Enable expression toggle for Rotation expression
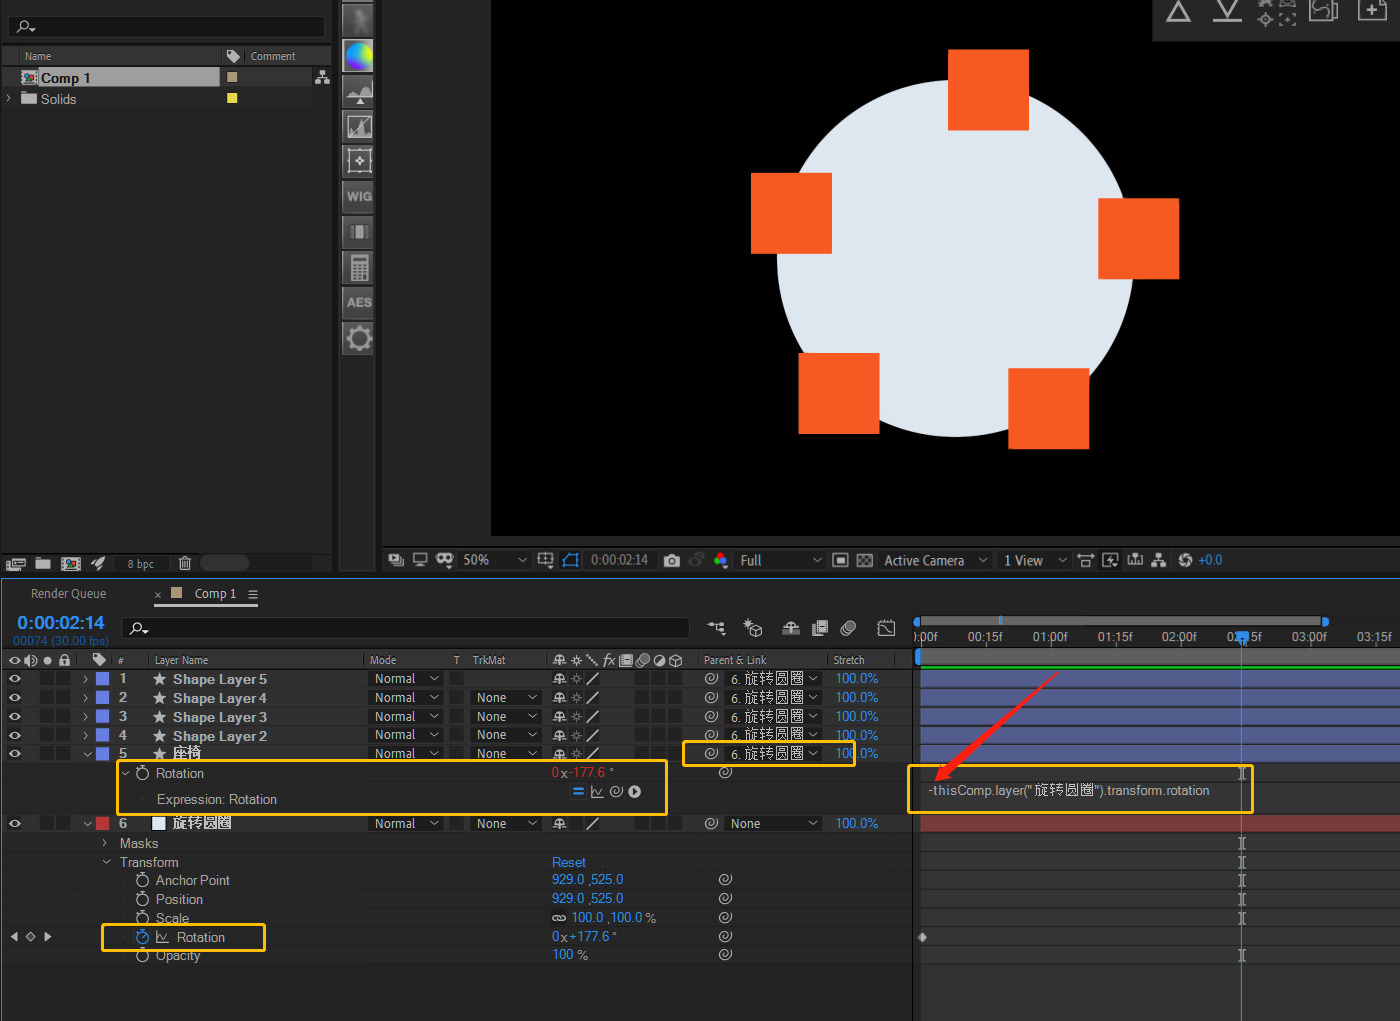Viewport: 1400px width, 1021px height. 577,791
